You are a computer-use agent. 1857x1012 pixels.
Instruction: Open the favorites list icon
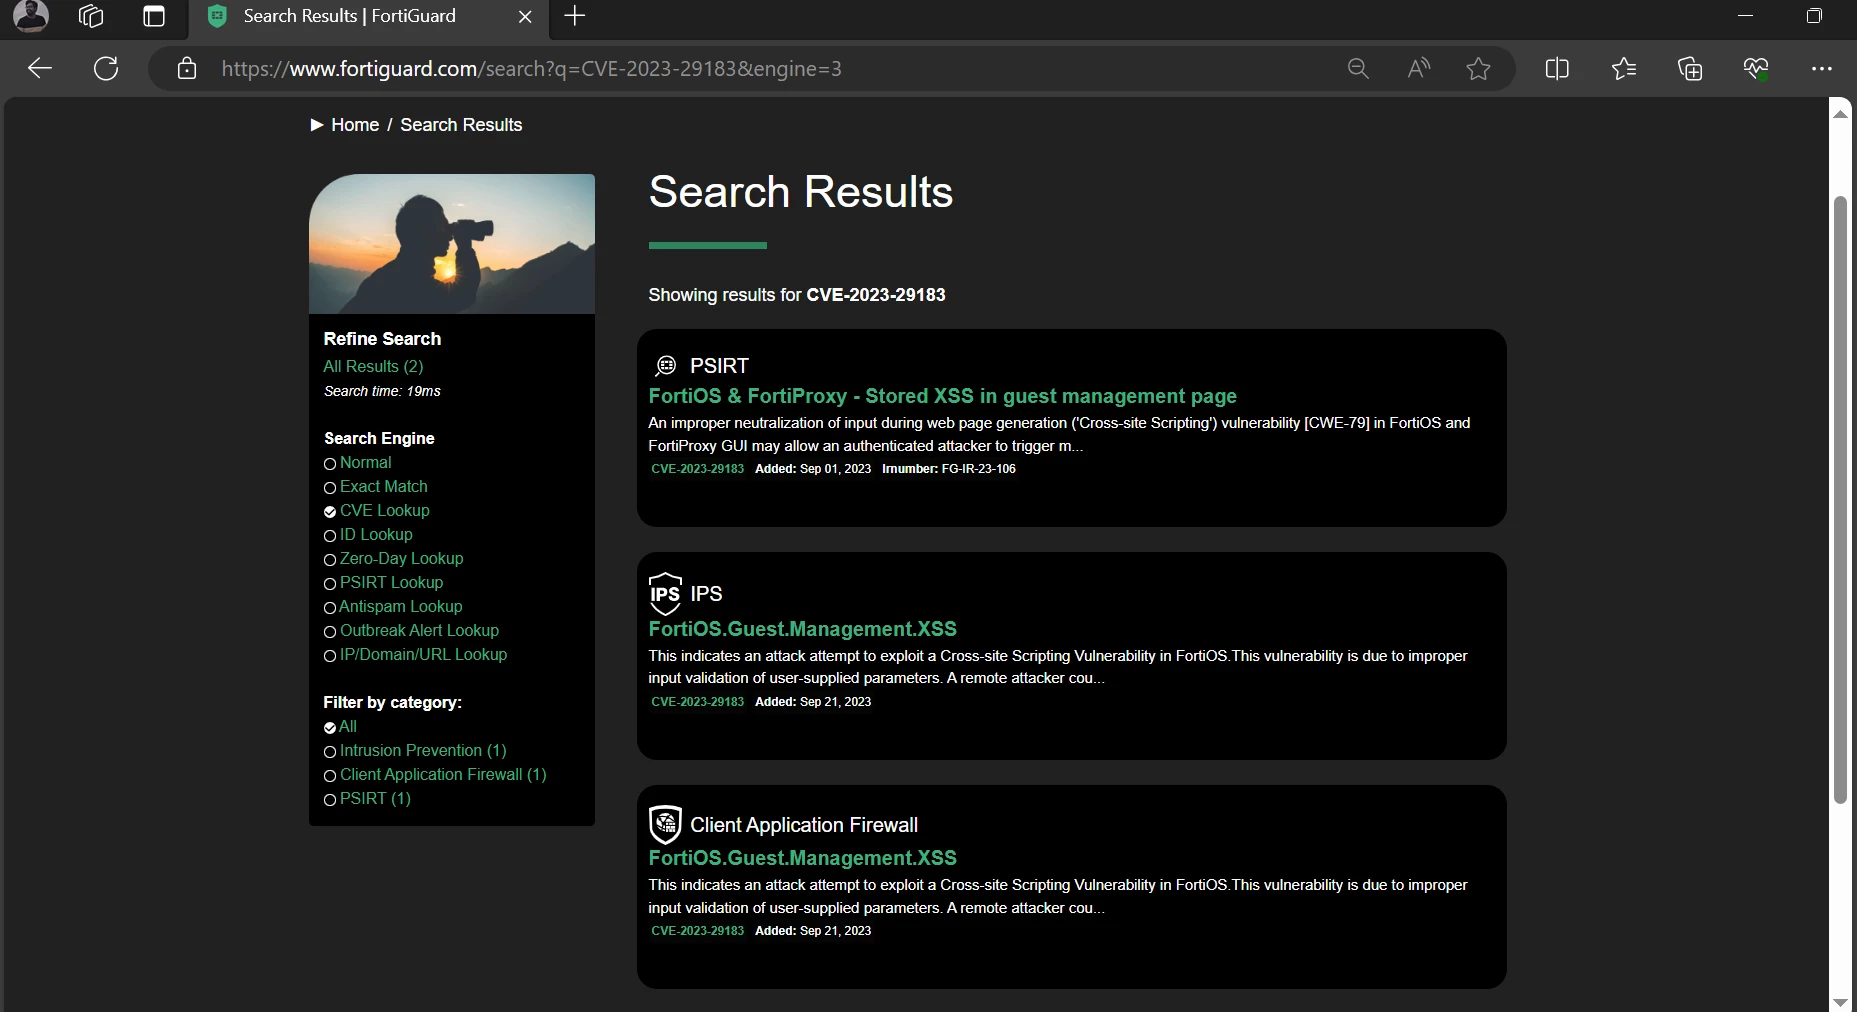coord(1624,68)
